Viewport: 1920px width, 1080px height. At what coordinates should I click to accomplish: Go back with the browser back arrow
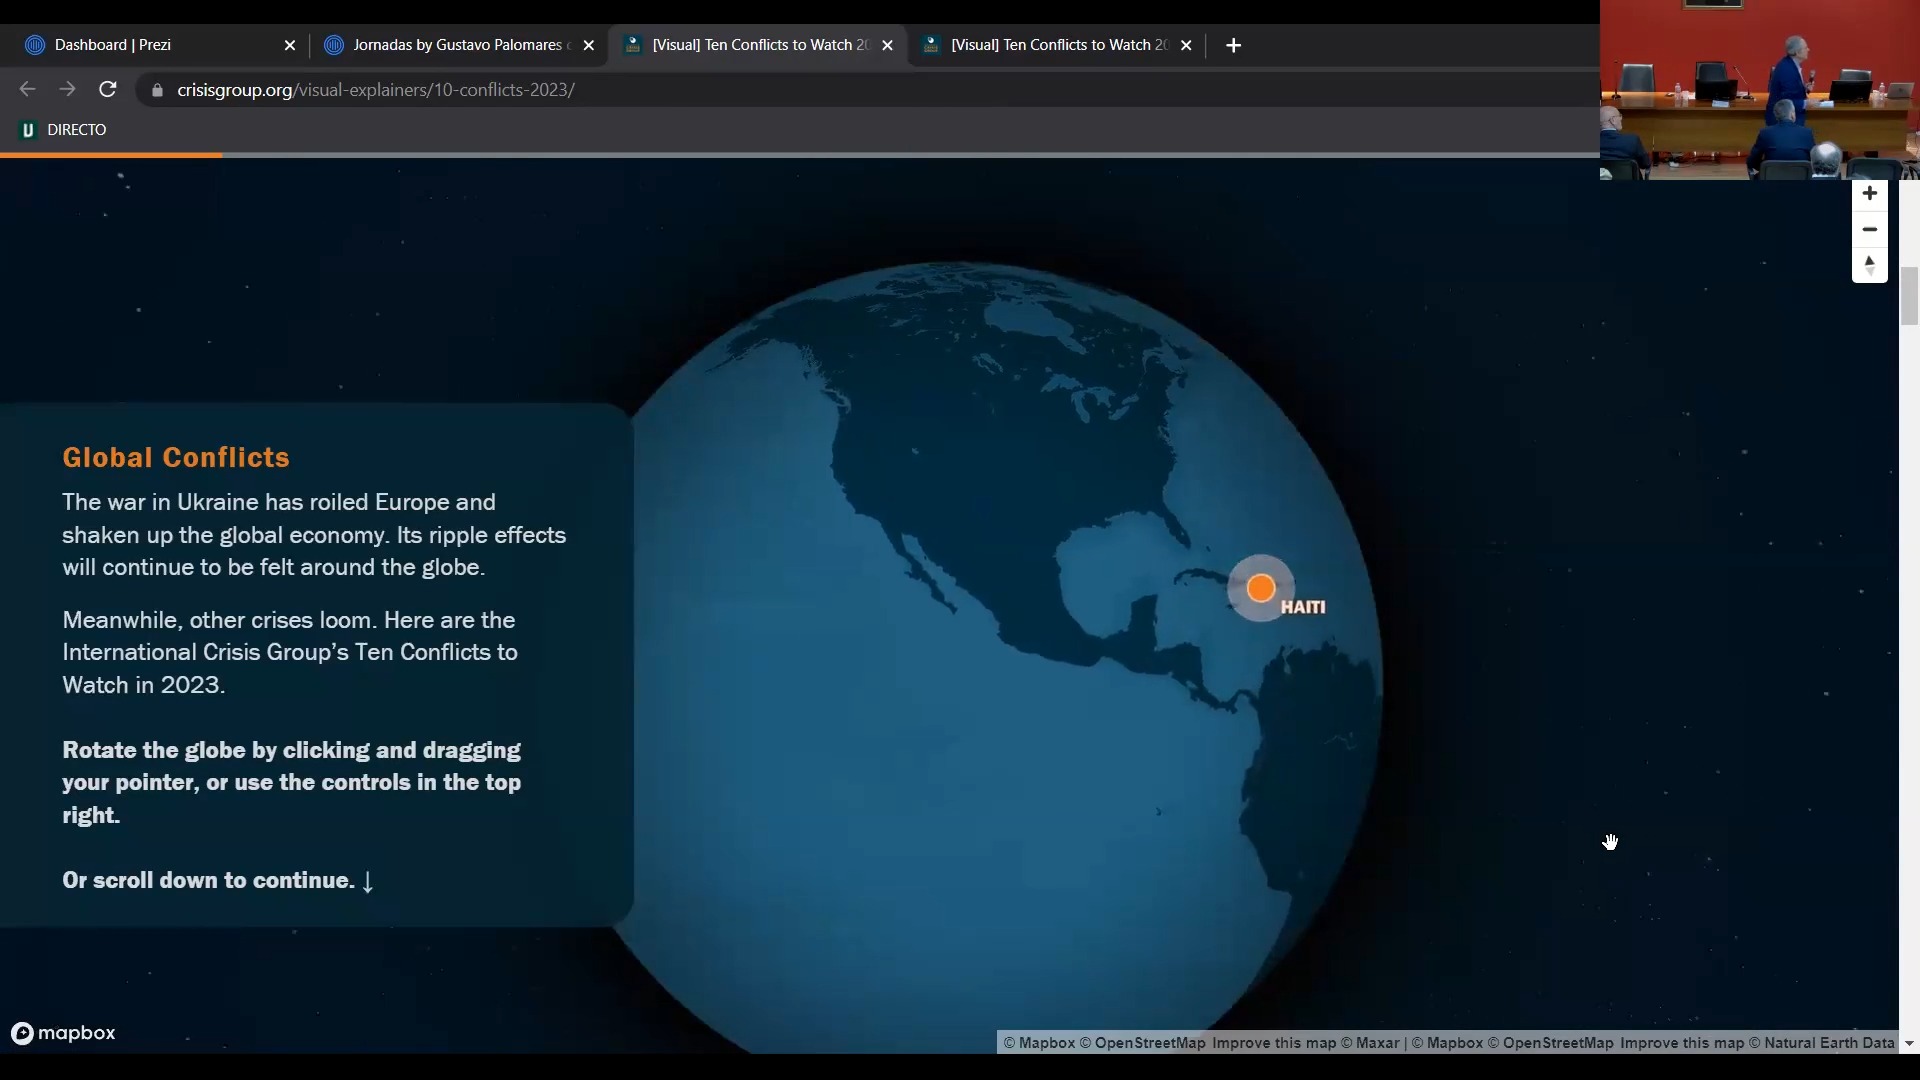click(27, 90)
